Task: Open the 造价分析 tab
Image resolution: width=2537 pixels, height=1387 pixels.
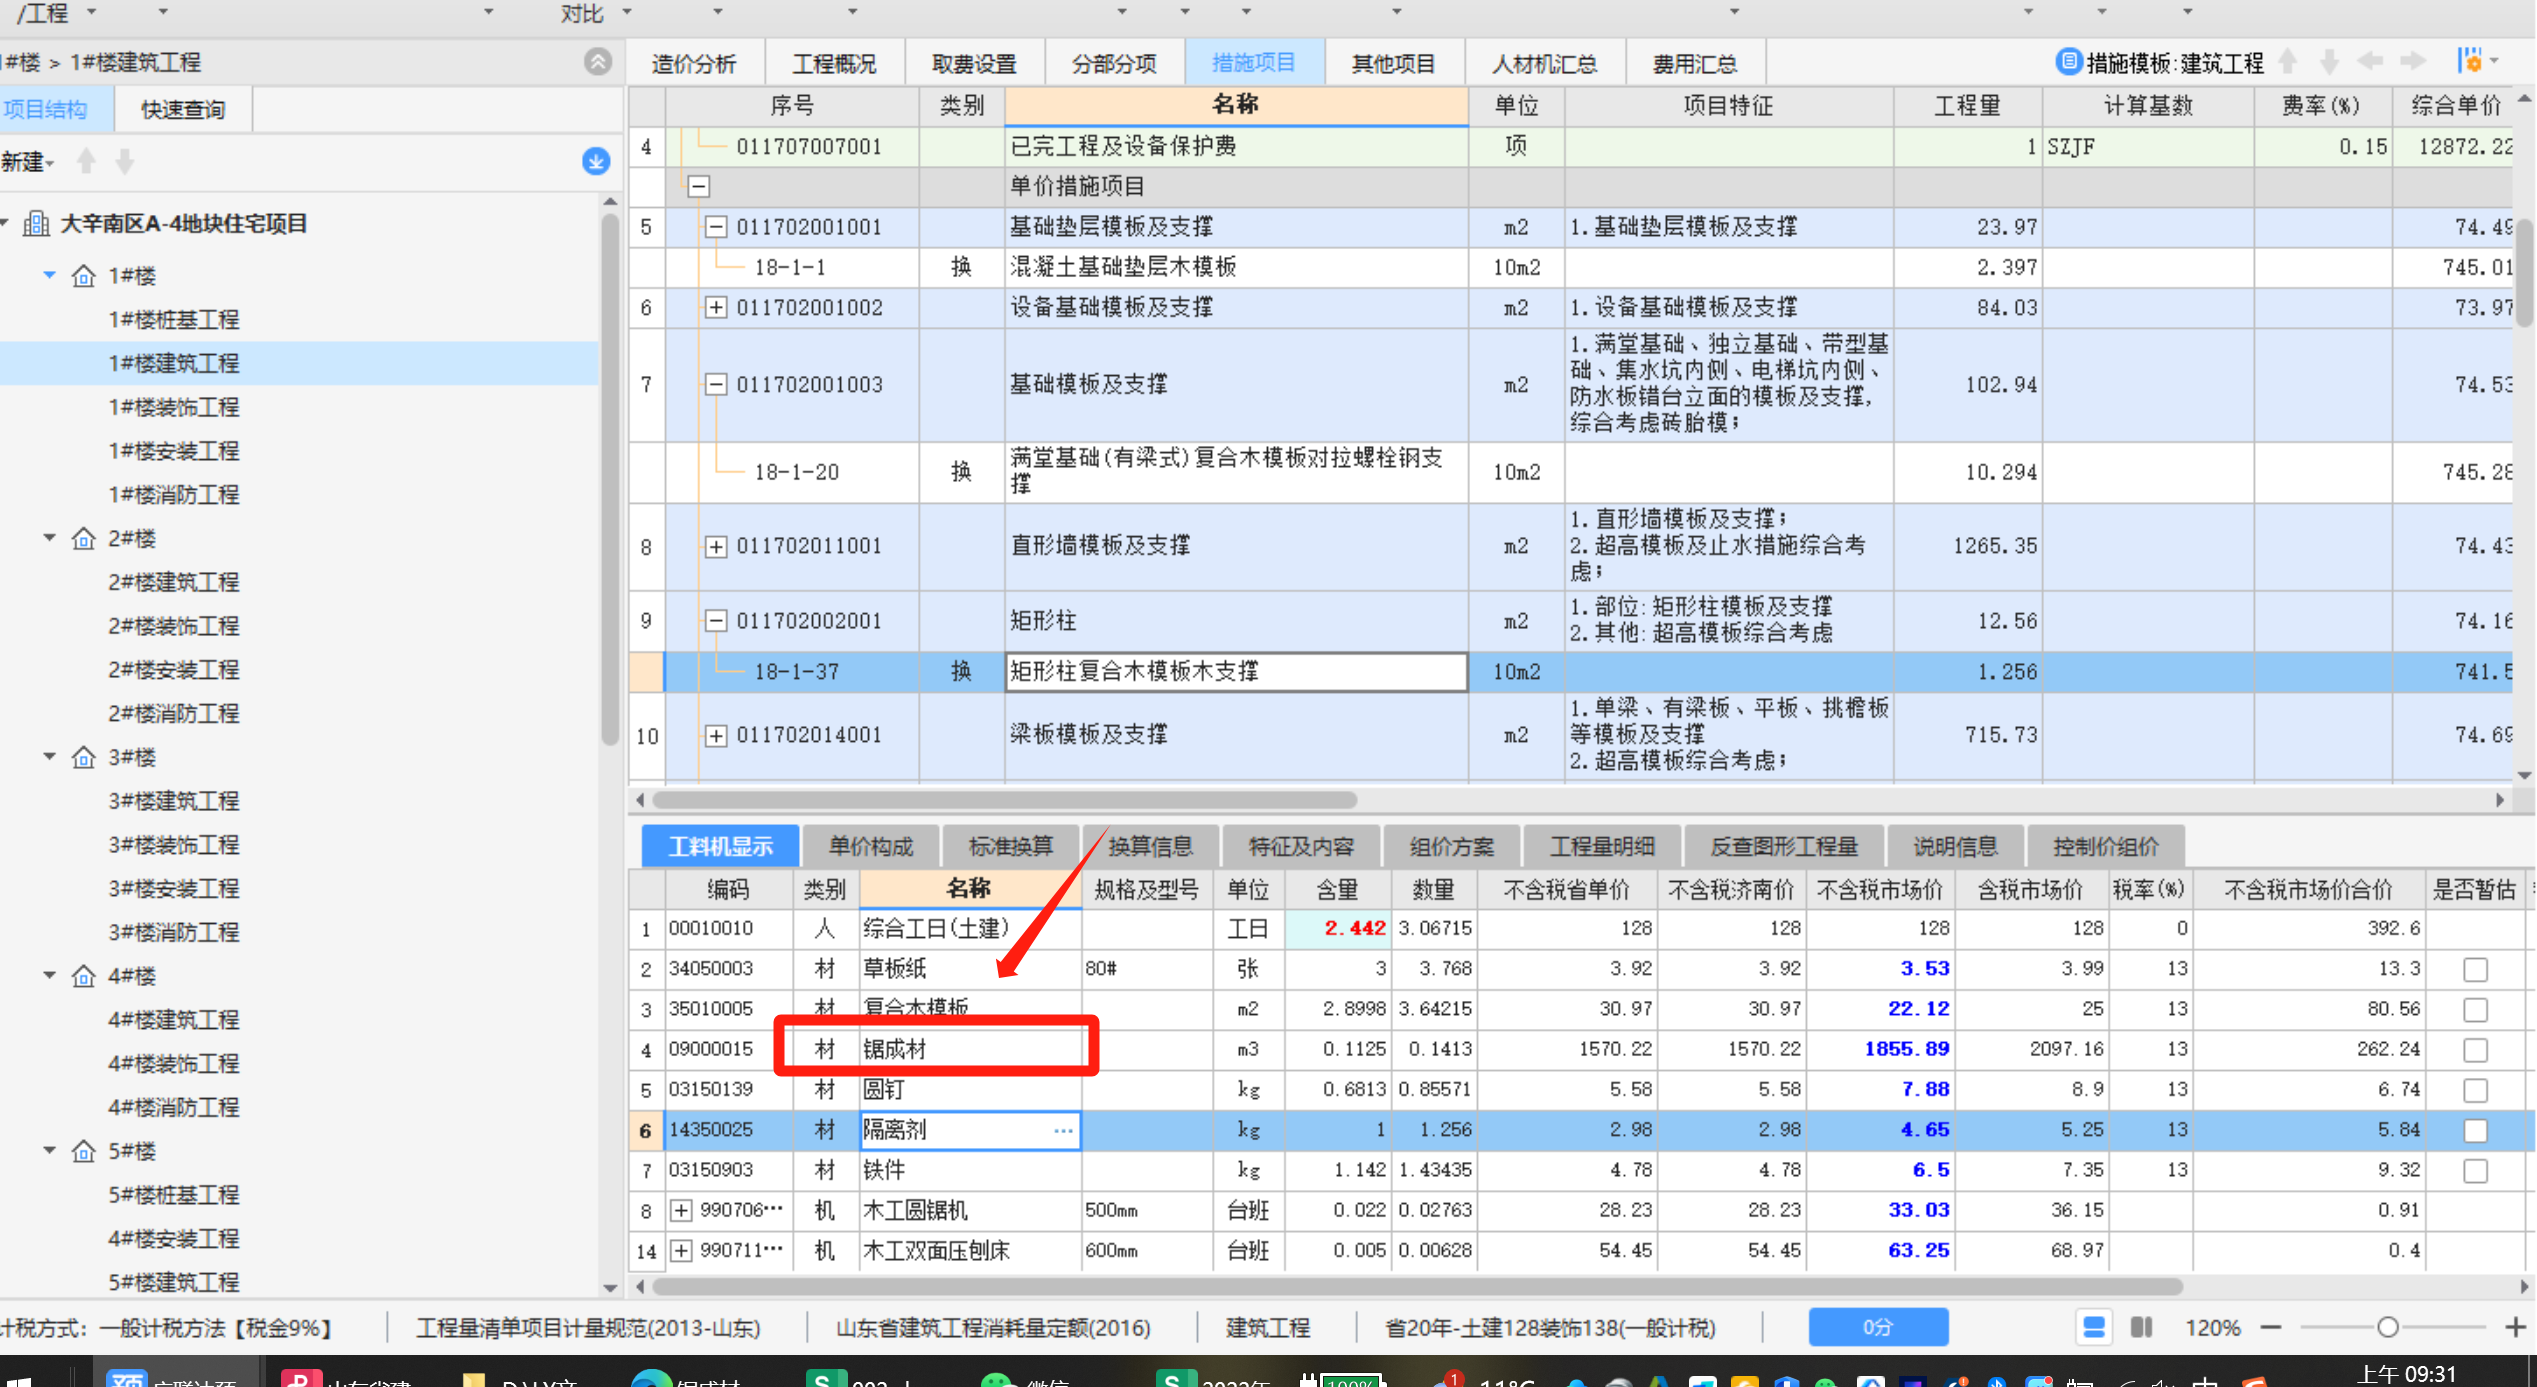Action: pyautogui.click(x=694, y=63)
